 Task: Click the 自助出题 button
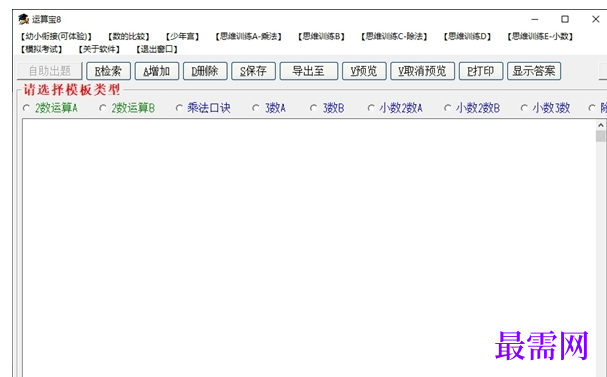tap(50, 71)
